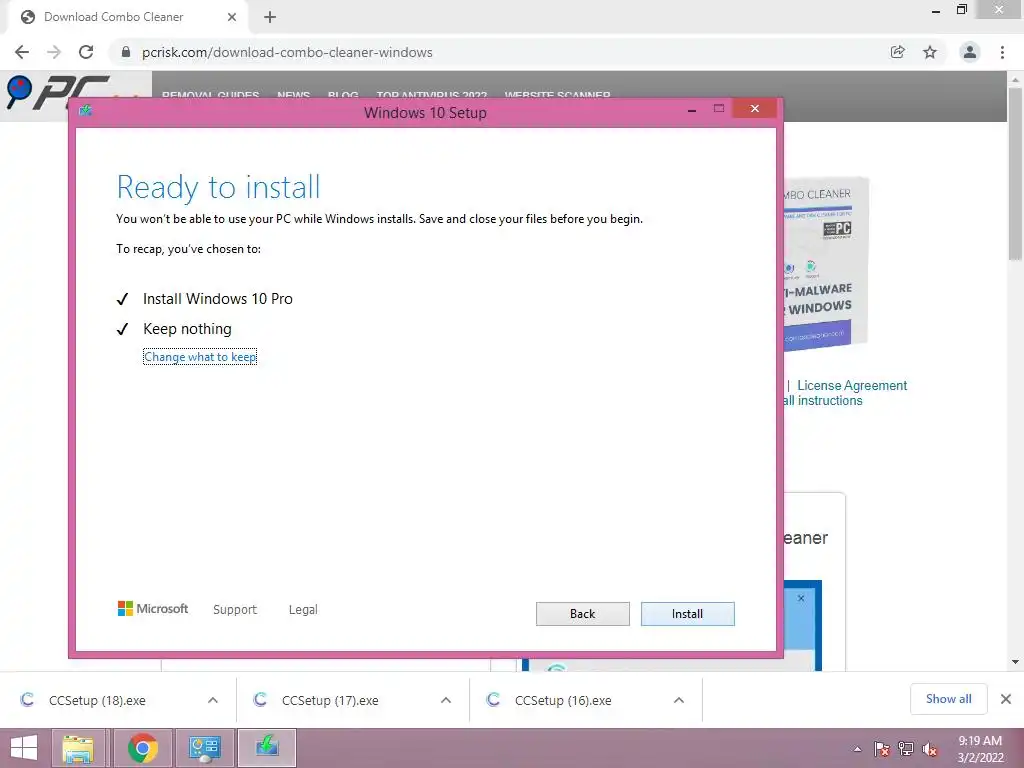Image resolution: width=1024 pixels, height=768 pixels.
Task: Expand options for CCSetup (18).exe
Action: 213,700
